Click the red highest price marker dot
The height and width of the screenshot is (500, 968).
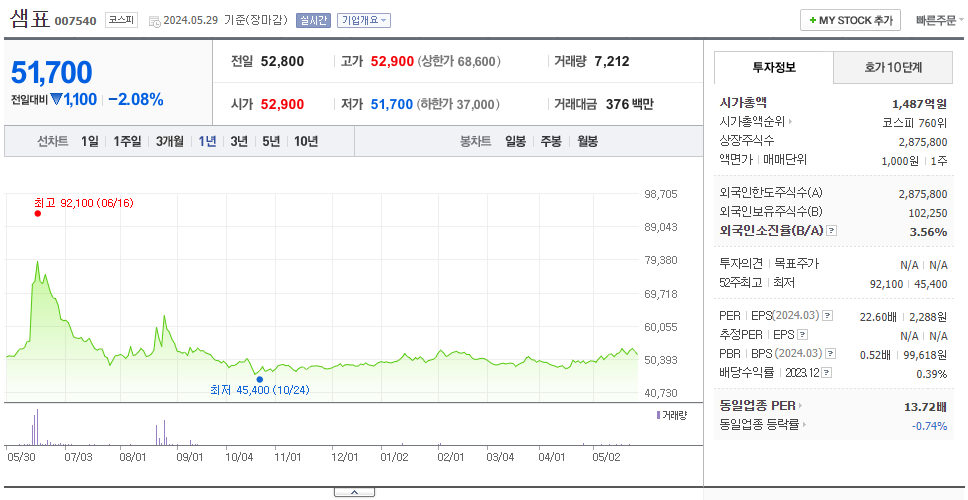click(x=38, y=214)
